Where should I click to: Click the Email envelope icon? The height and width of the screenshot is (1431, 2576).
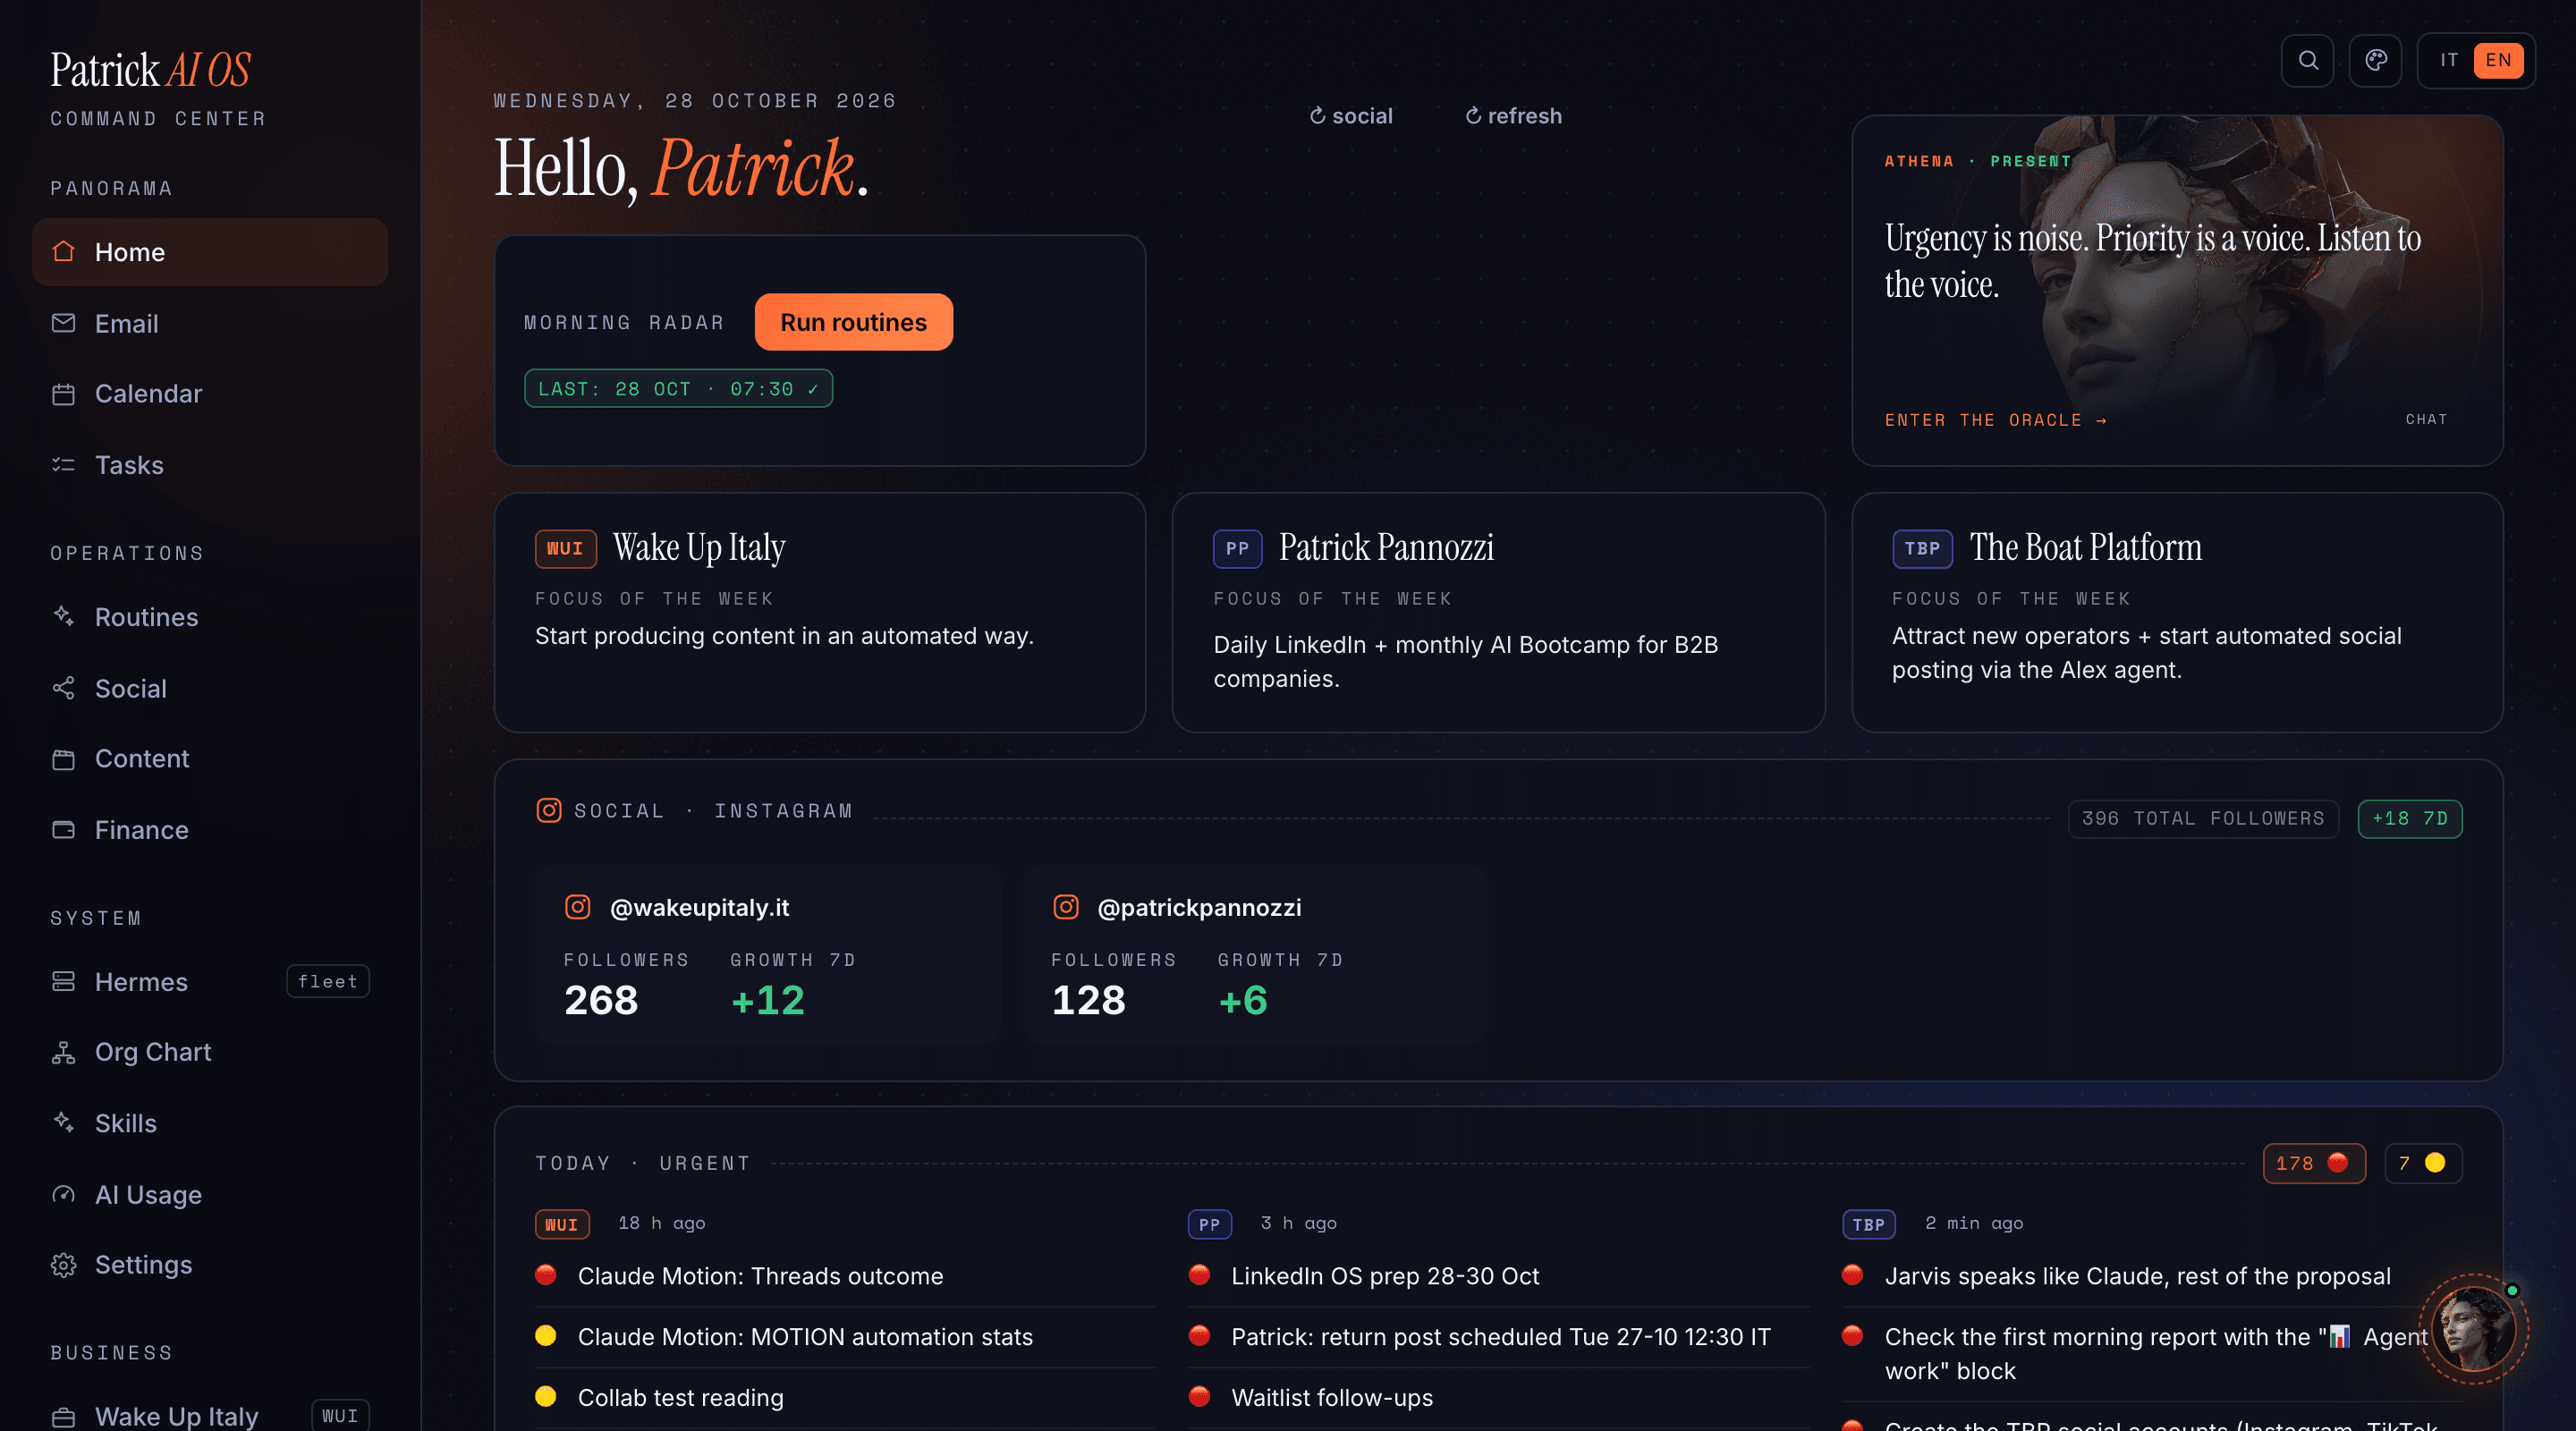[x=64, y=323]
